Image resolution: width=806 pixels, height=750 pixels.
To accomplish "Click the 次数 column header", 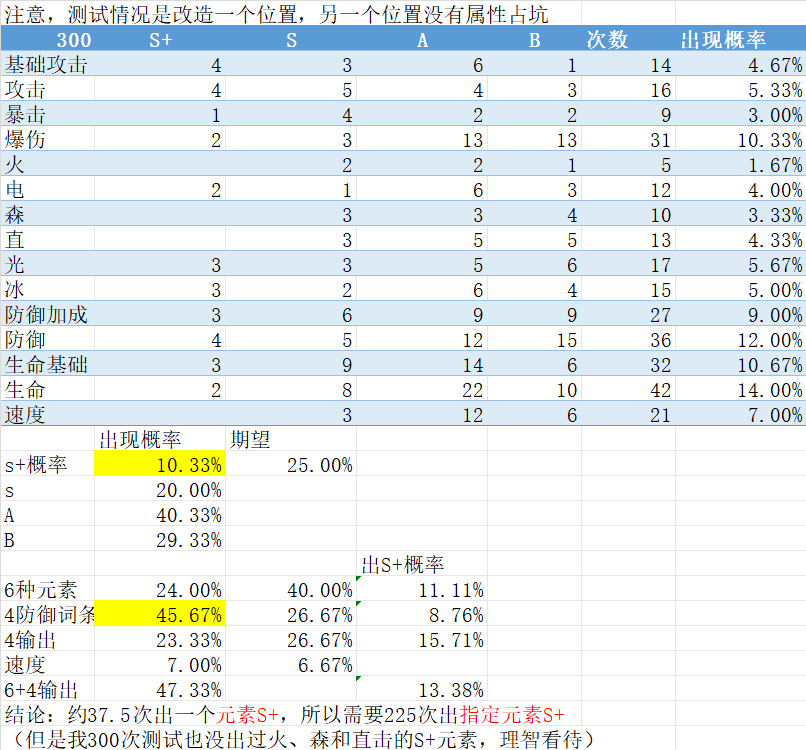I will pyautogui.click(x=607, y=40).
